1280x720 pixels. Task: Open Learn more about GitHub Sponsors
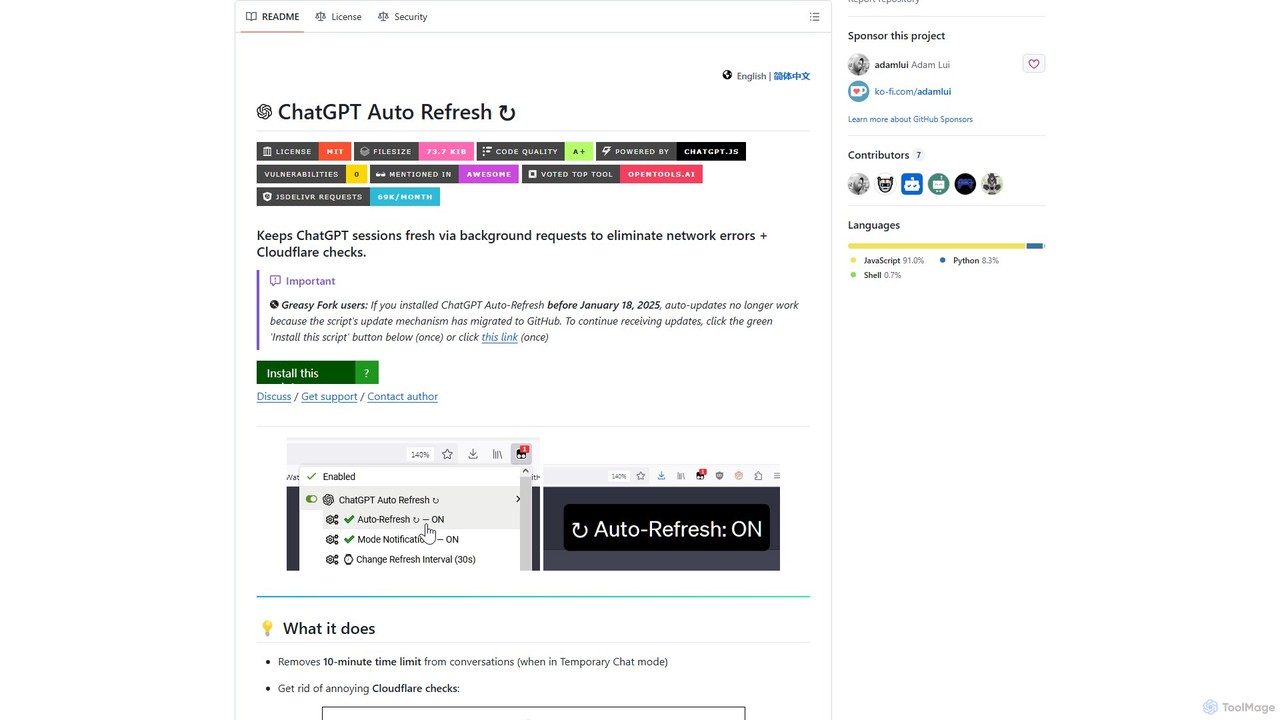[x=910, y=119]
